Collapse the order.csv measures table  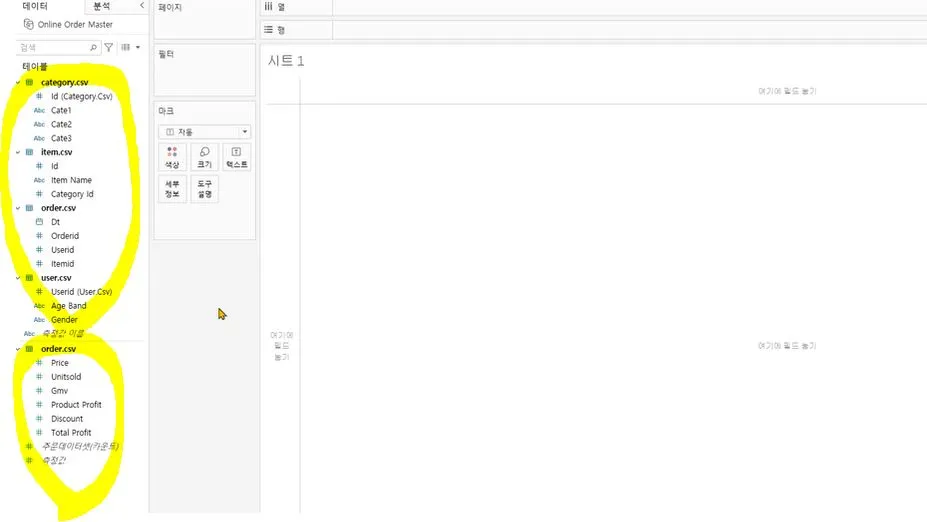(x=18, y=349)
